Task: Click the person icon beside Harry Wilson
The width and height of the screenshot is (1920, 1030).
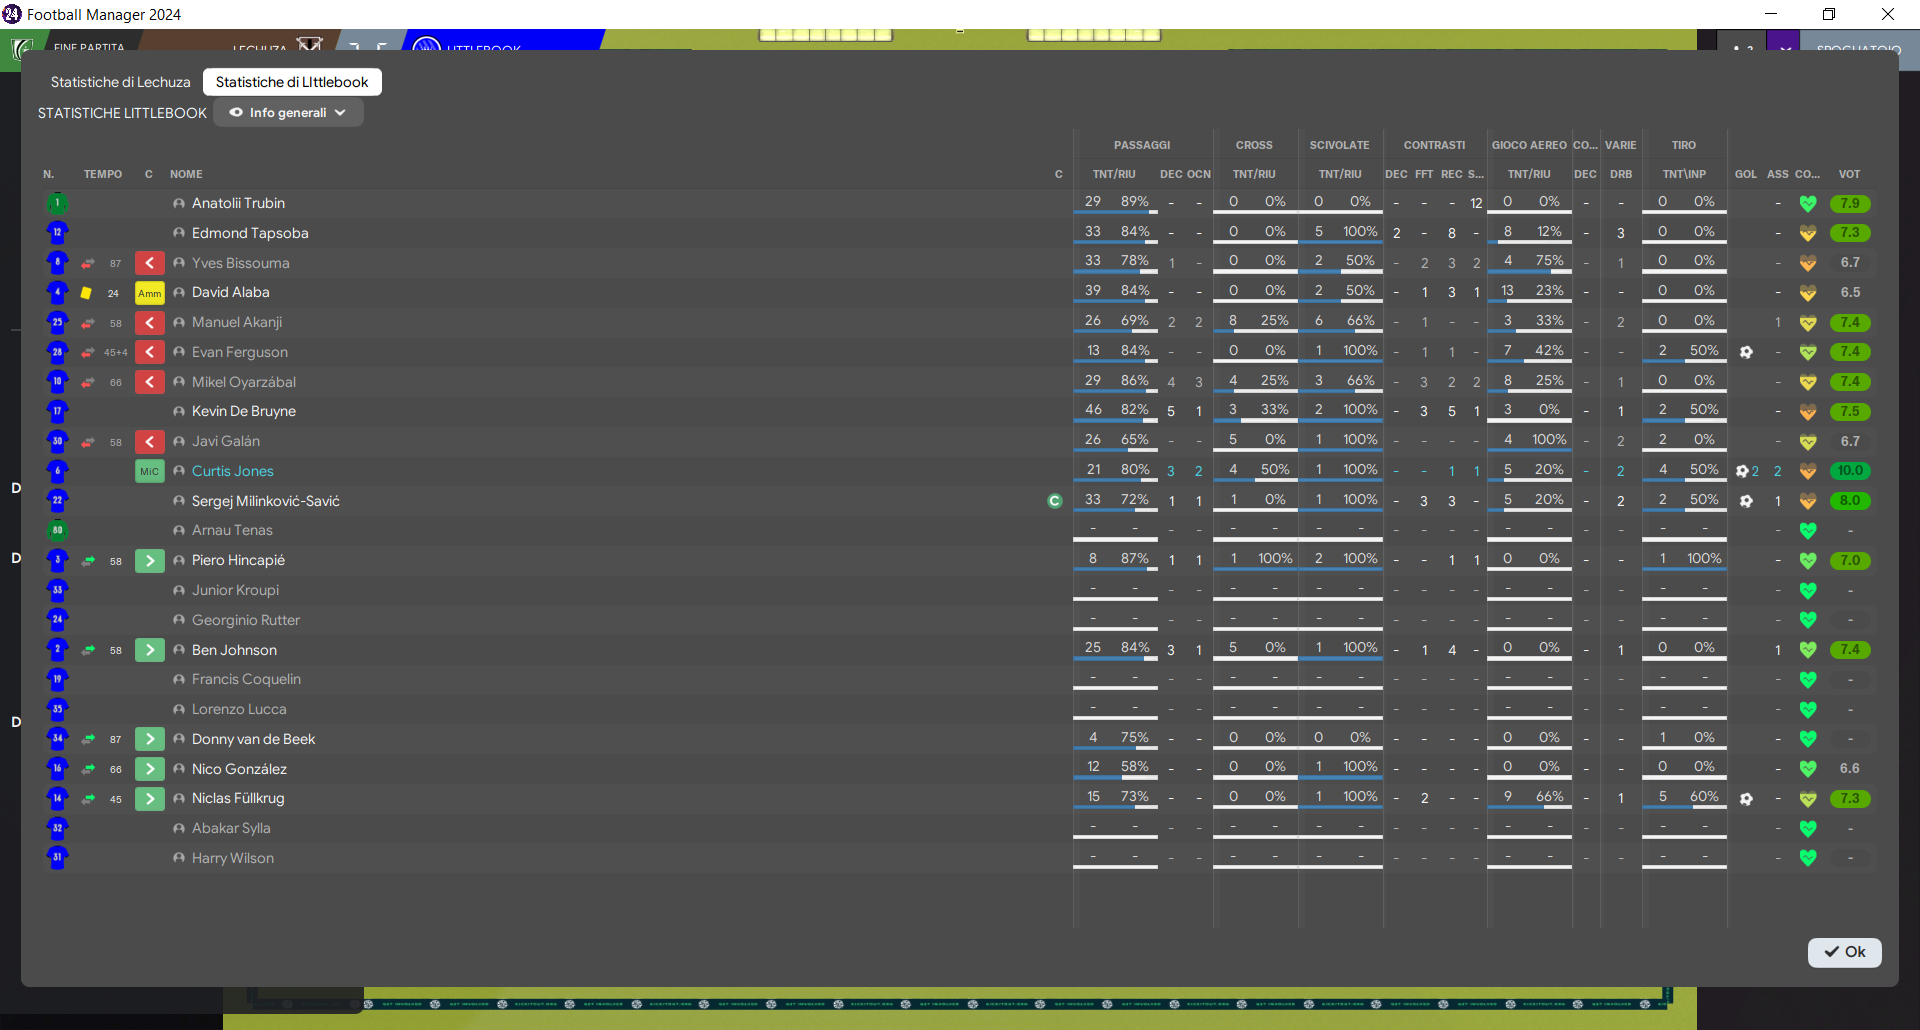Action: click(179, 858)
